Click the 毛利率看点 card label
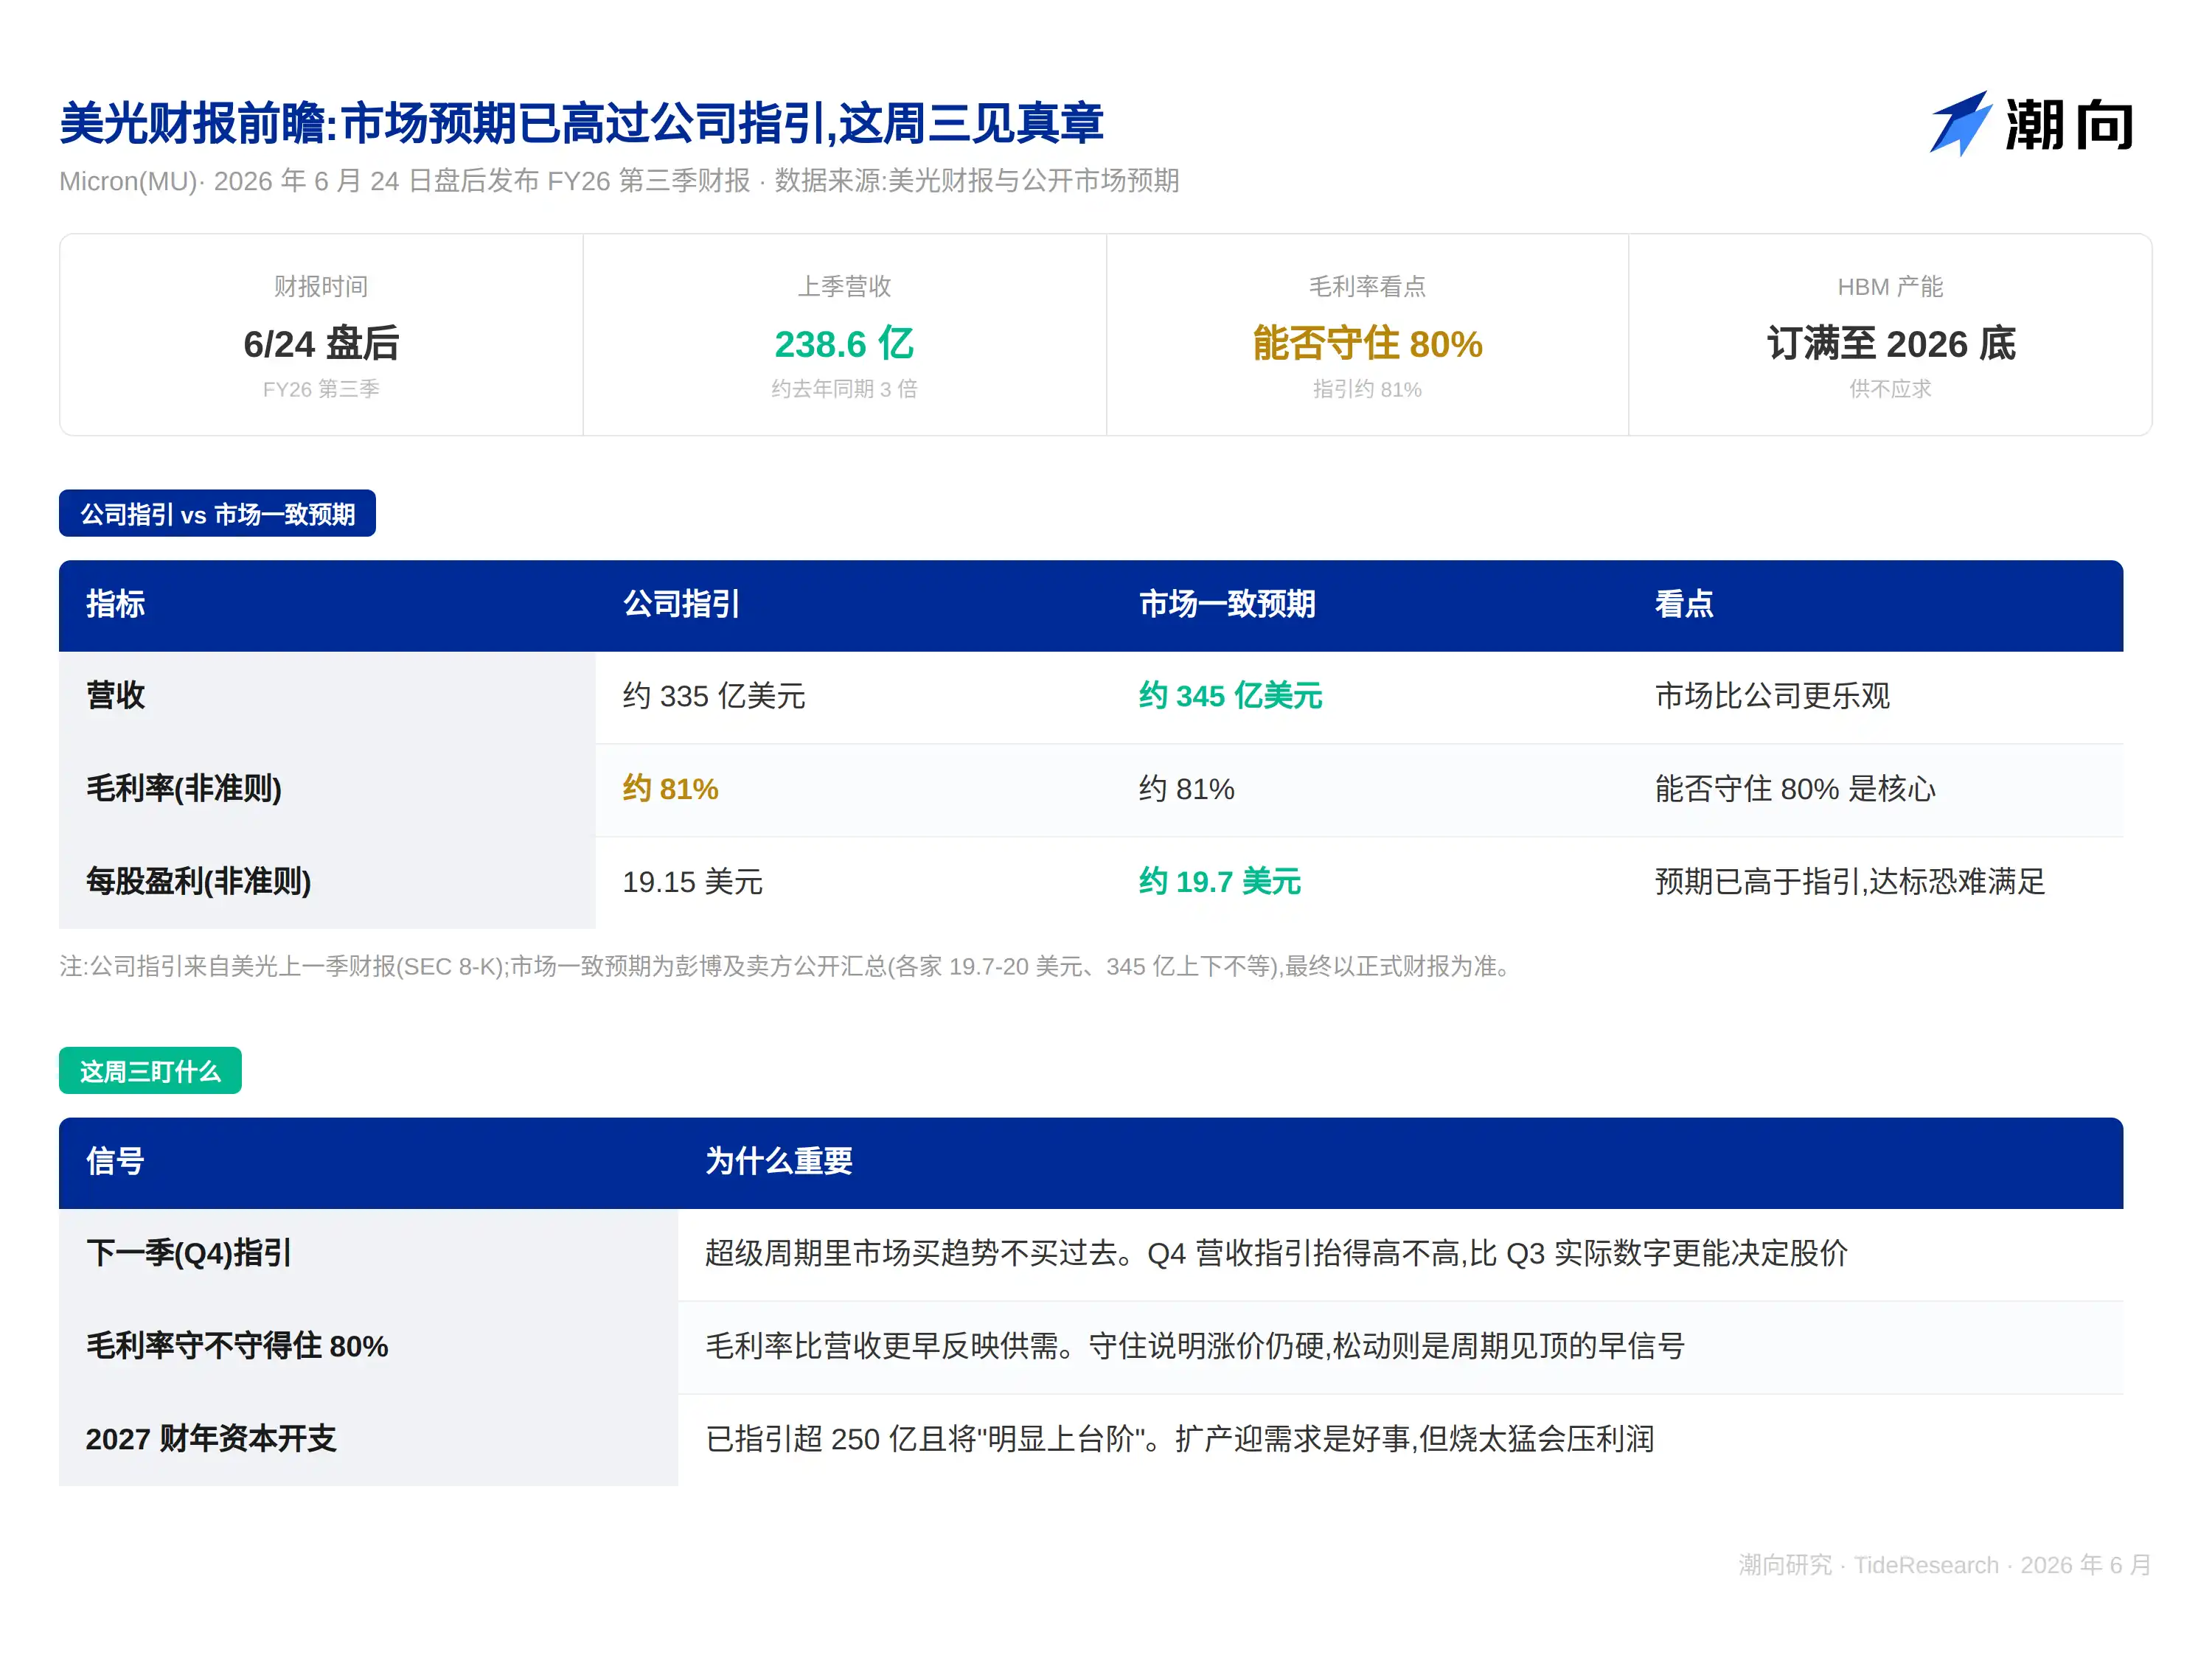Viewport: 2212px width, 1669px height. point(1367,287)
